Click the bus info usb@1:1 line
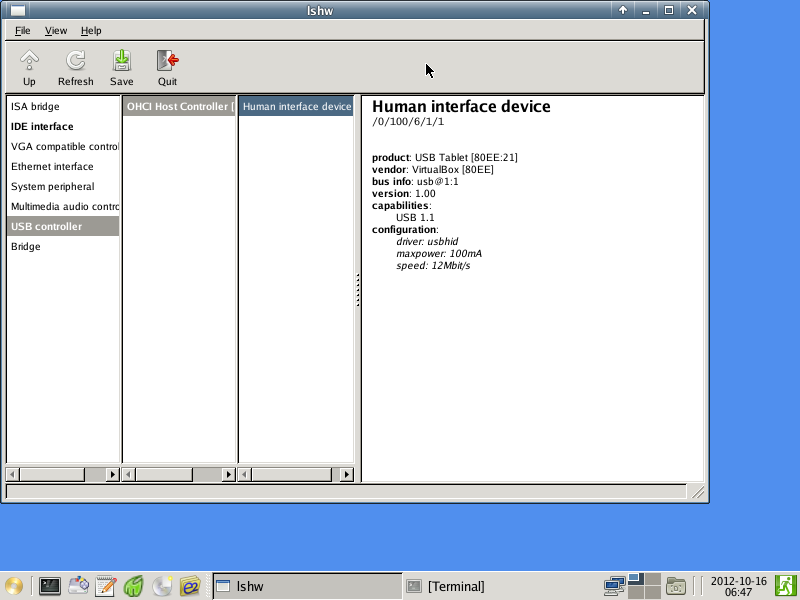Screen dimensions: 800x600 [415, 181]
